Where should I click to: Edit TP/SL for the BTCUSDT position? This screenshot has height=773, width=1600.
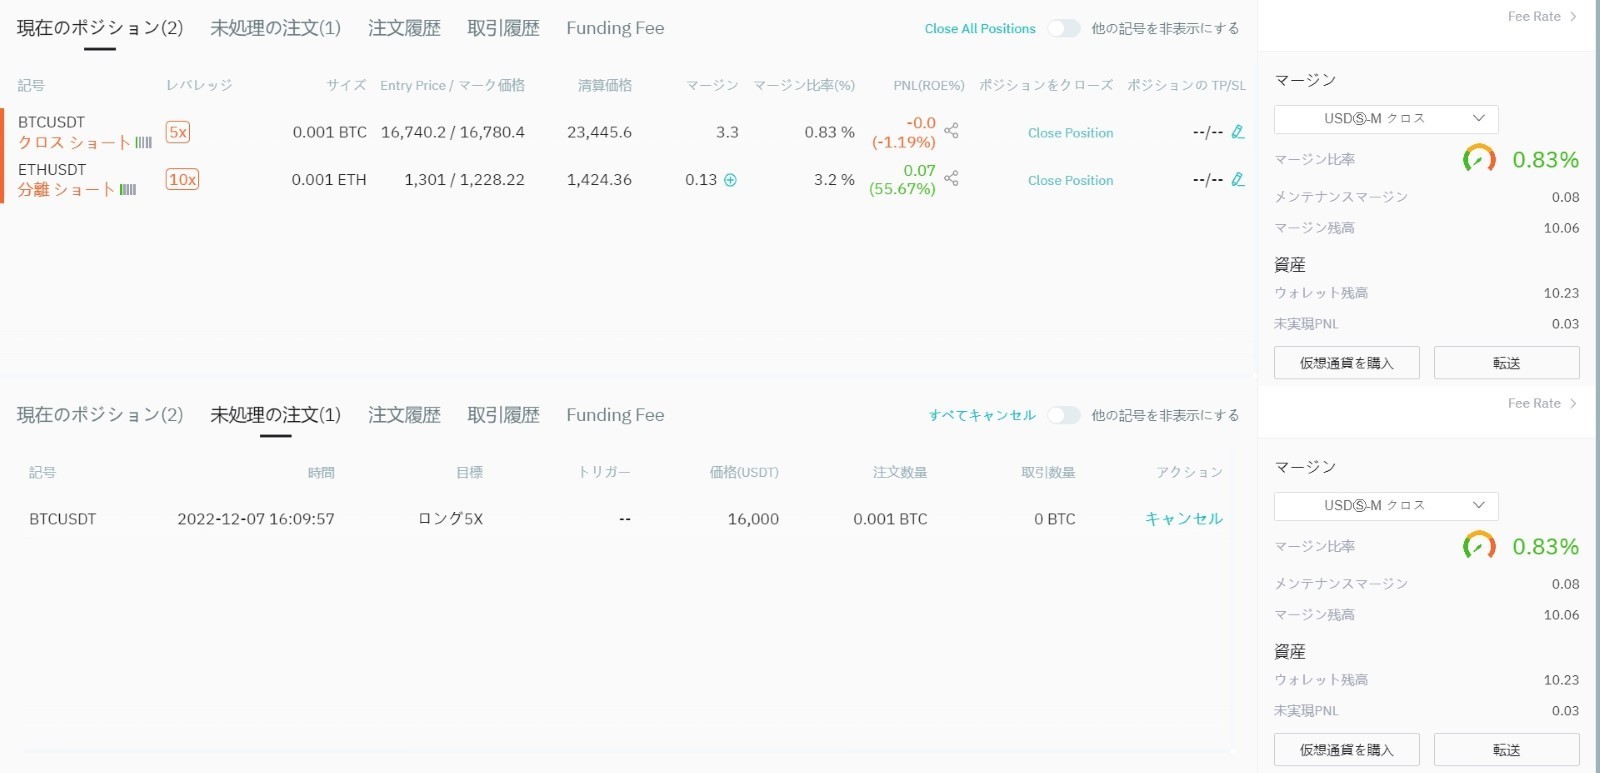tap(1238, 131)
